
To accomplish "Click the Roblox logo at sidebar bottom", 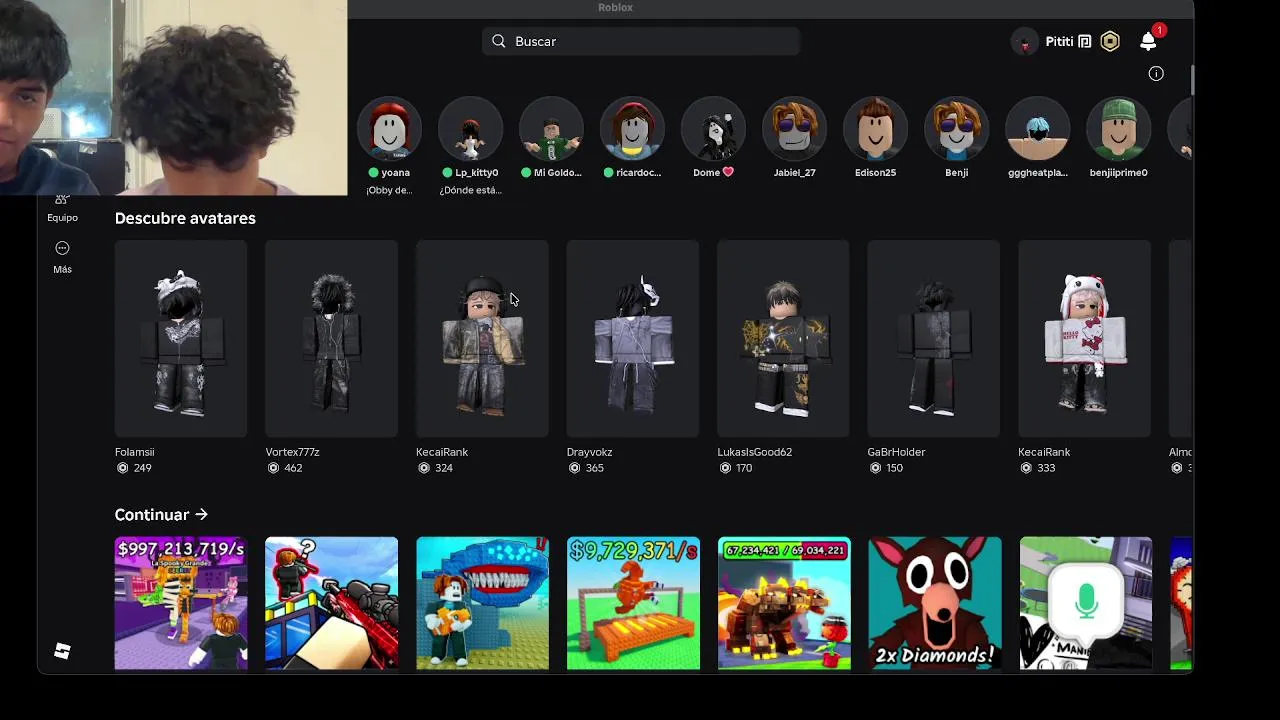I will coord(62,652).
